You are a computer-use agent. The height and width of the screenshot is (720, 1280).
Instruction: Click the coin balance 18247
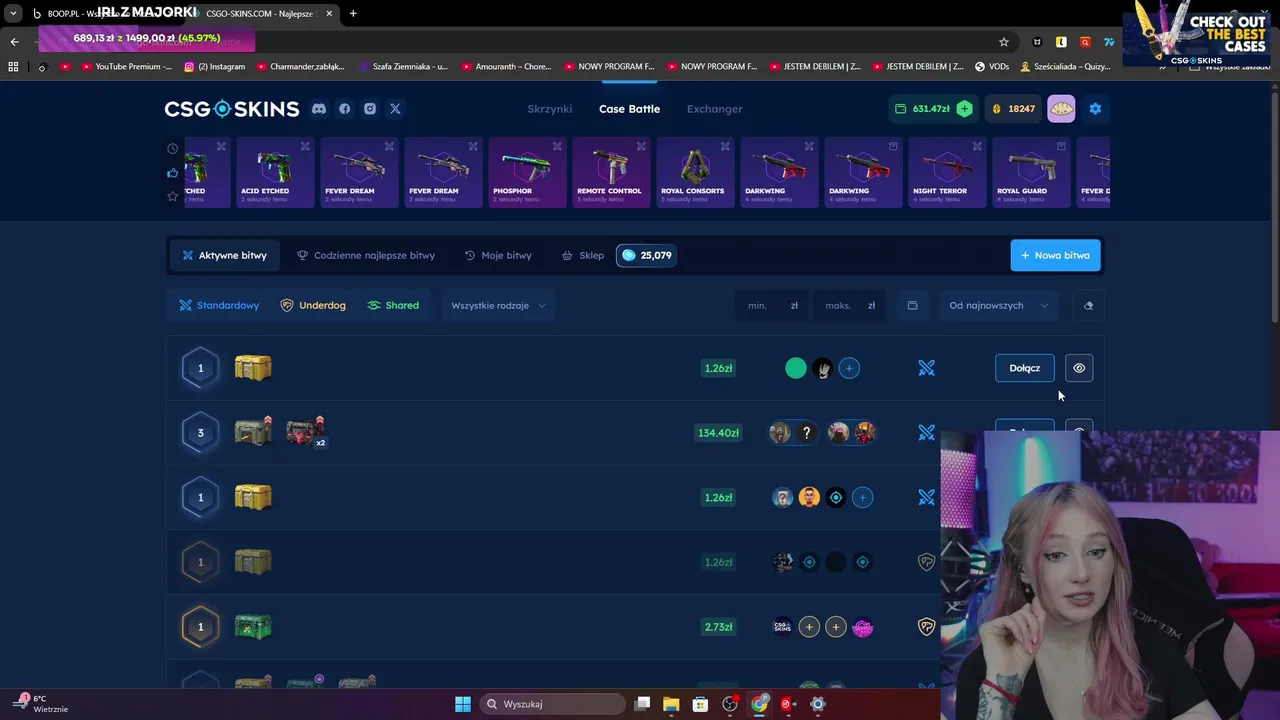point(1013,109)
